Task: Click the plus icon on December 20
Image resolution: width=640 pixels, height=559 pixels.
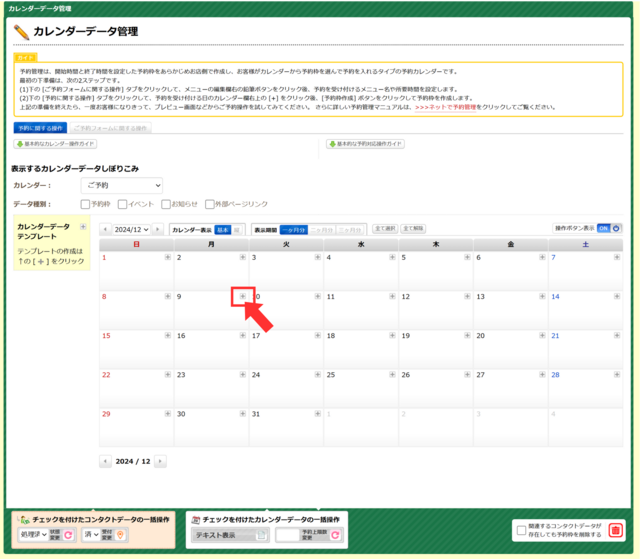Action: point(542,335)
